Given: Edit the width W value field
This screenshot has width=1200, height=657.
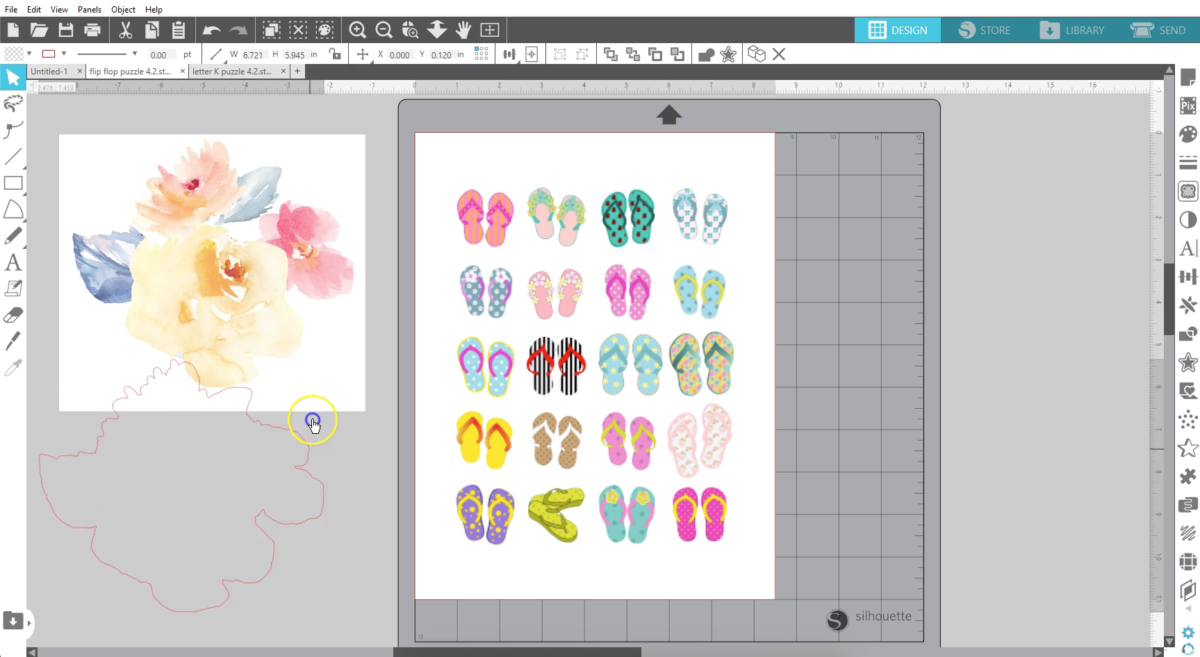Looking at the screenshot, I should pos(257,54).
